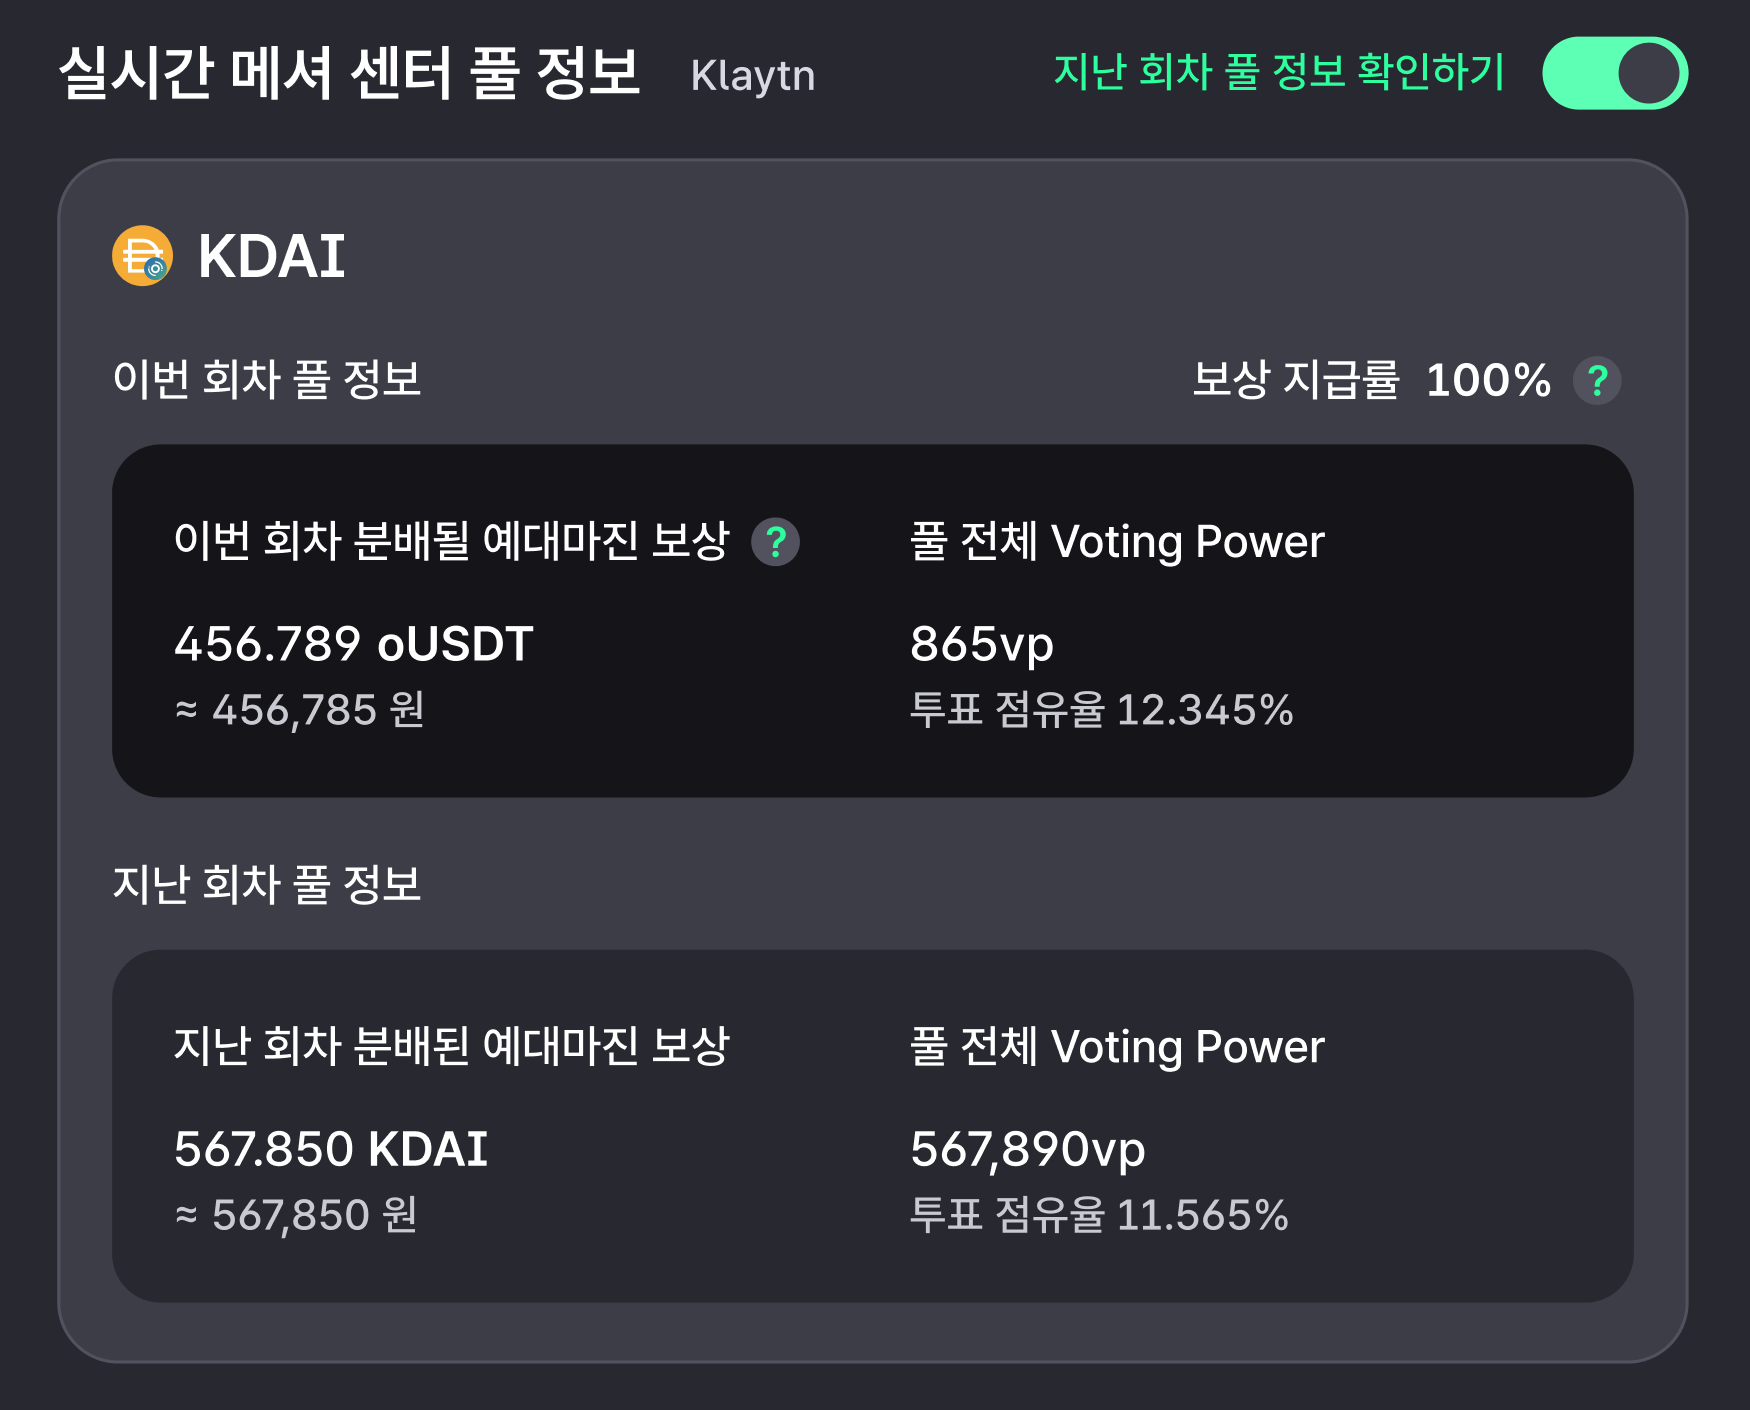1750x1410 pixels.
Task: Click the 지난 회차 풀 정보 확인하기 label
Action: pyautogui.click(x=1279, y=72)
